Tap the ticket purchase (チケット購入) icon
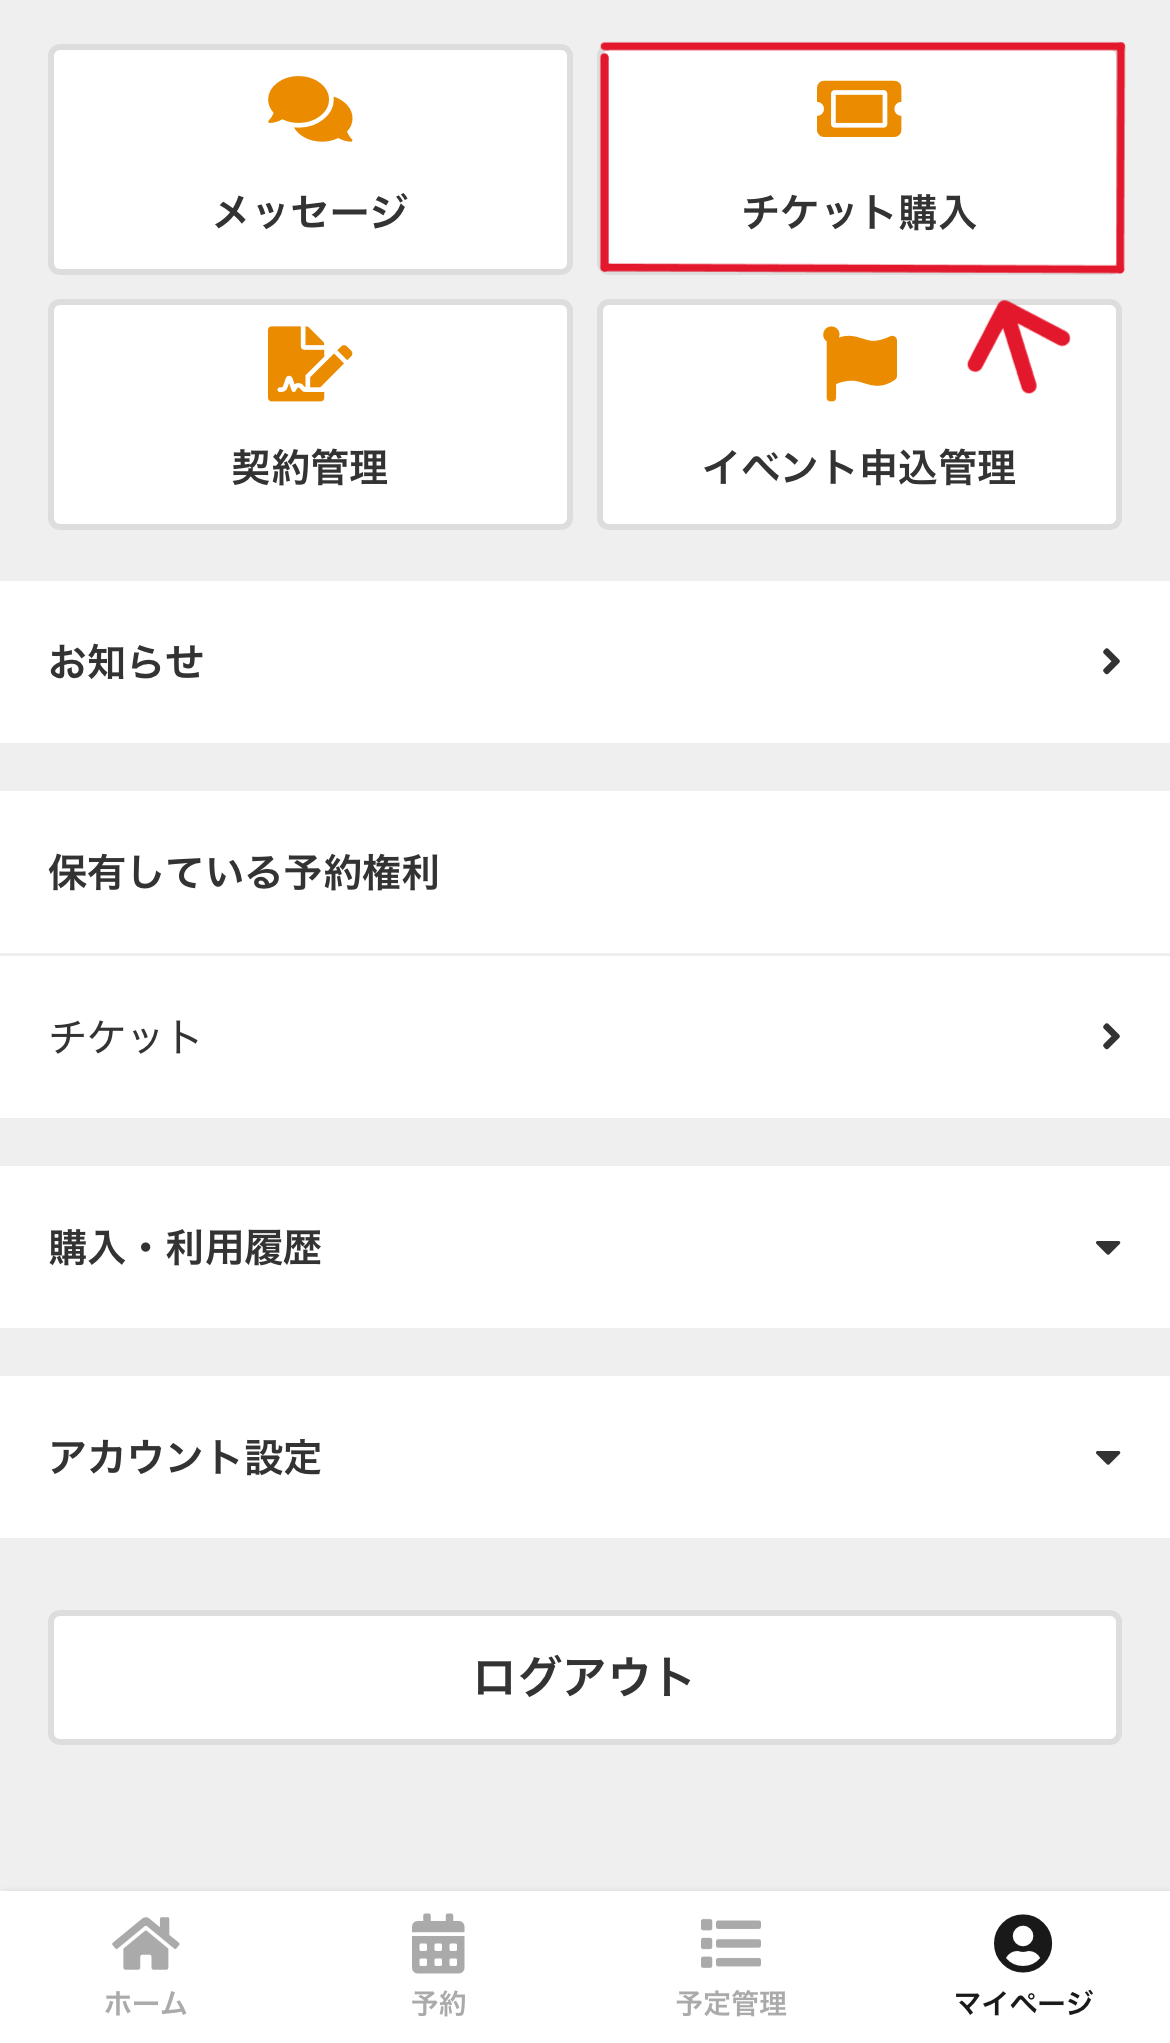Image resolution: width=1170 pixels, height=2043 pixels. point(859,108)
